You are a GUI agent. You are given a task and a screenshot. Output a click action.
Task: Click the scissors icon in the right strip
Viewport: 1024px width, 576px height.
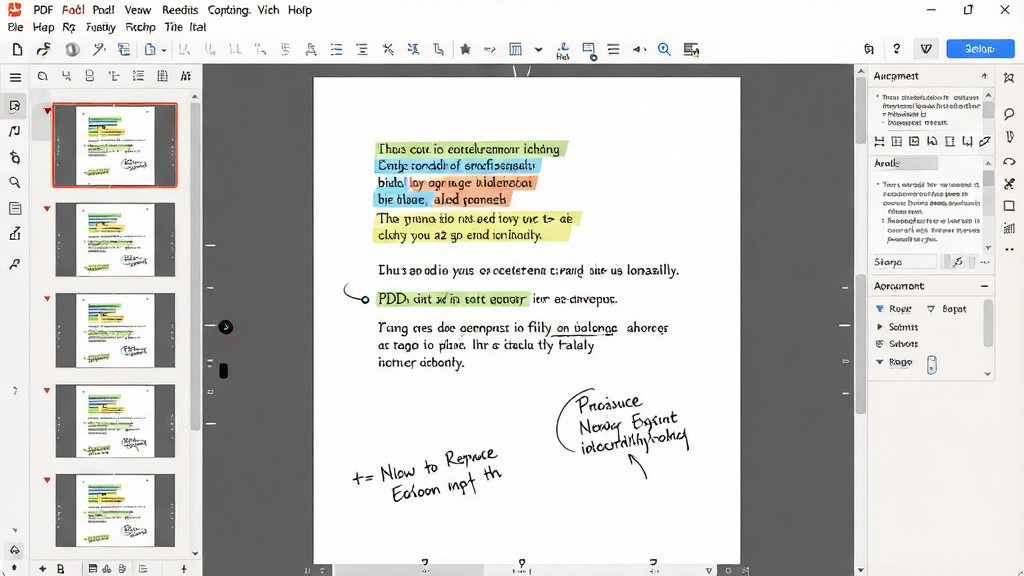coord(1009,184)
